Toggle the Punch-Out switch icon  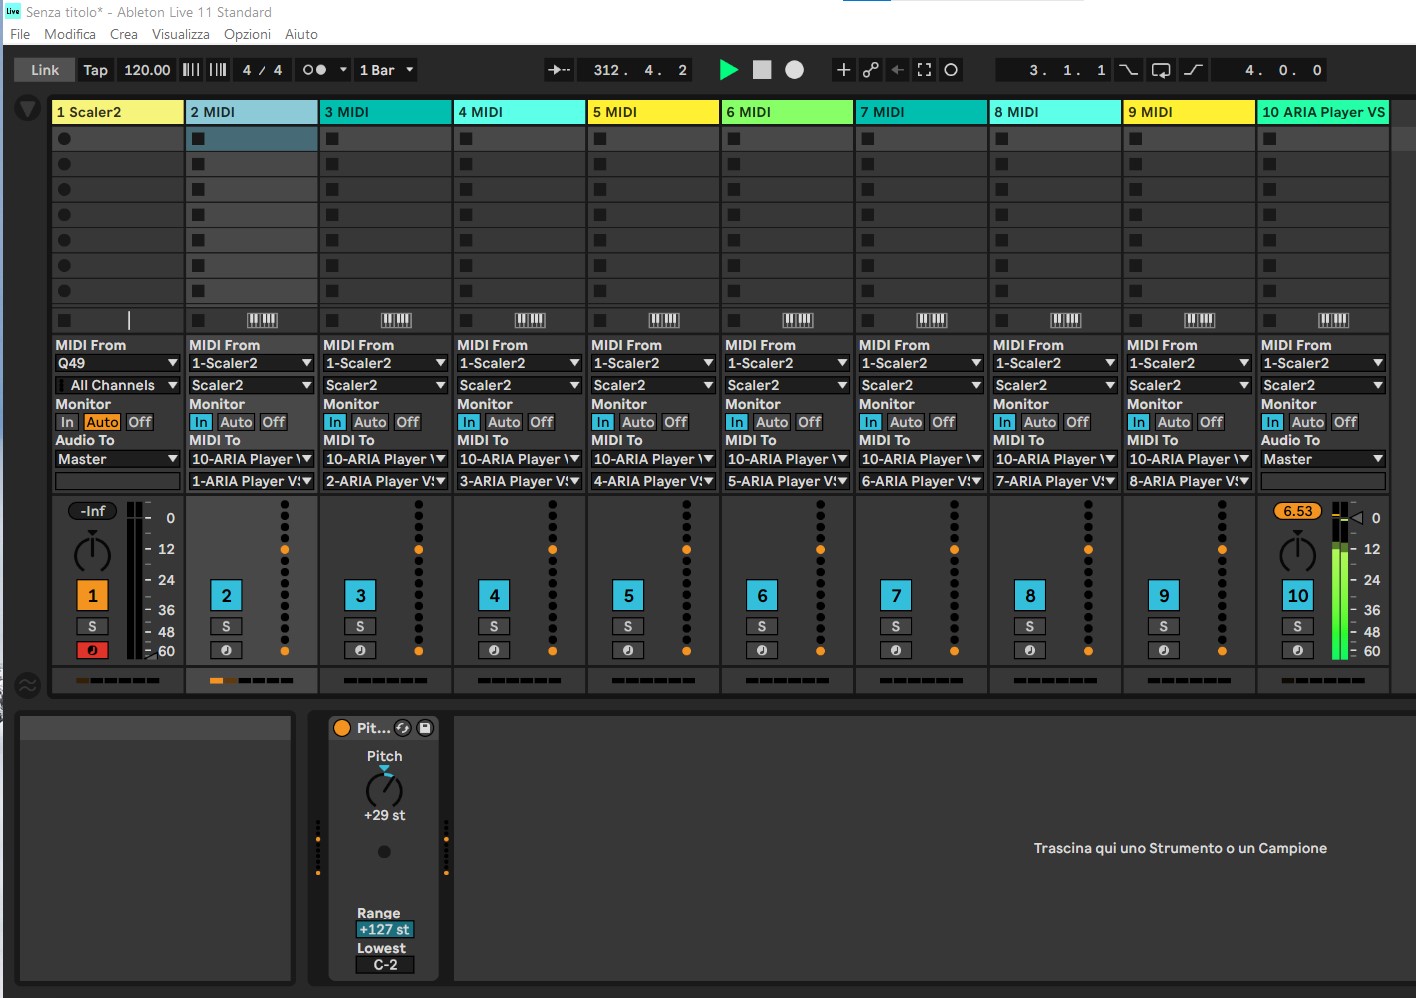[x=1194, y=70]
